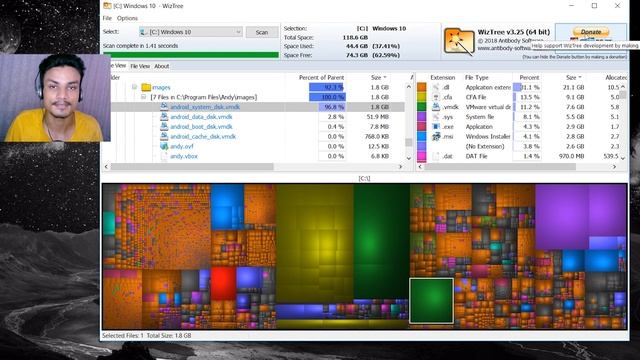Viewport: 640px width, 360px height.
Task: Click the purple .sys color swatch
Action: click(421, 116)
